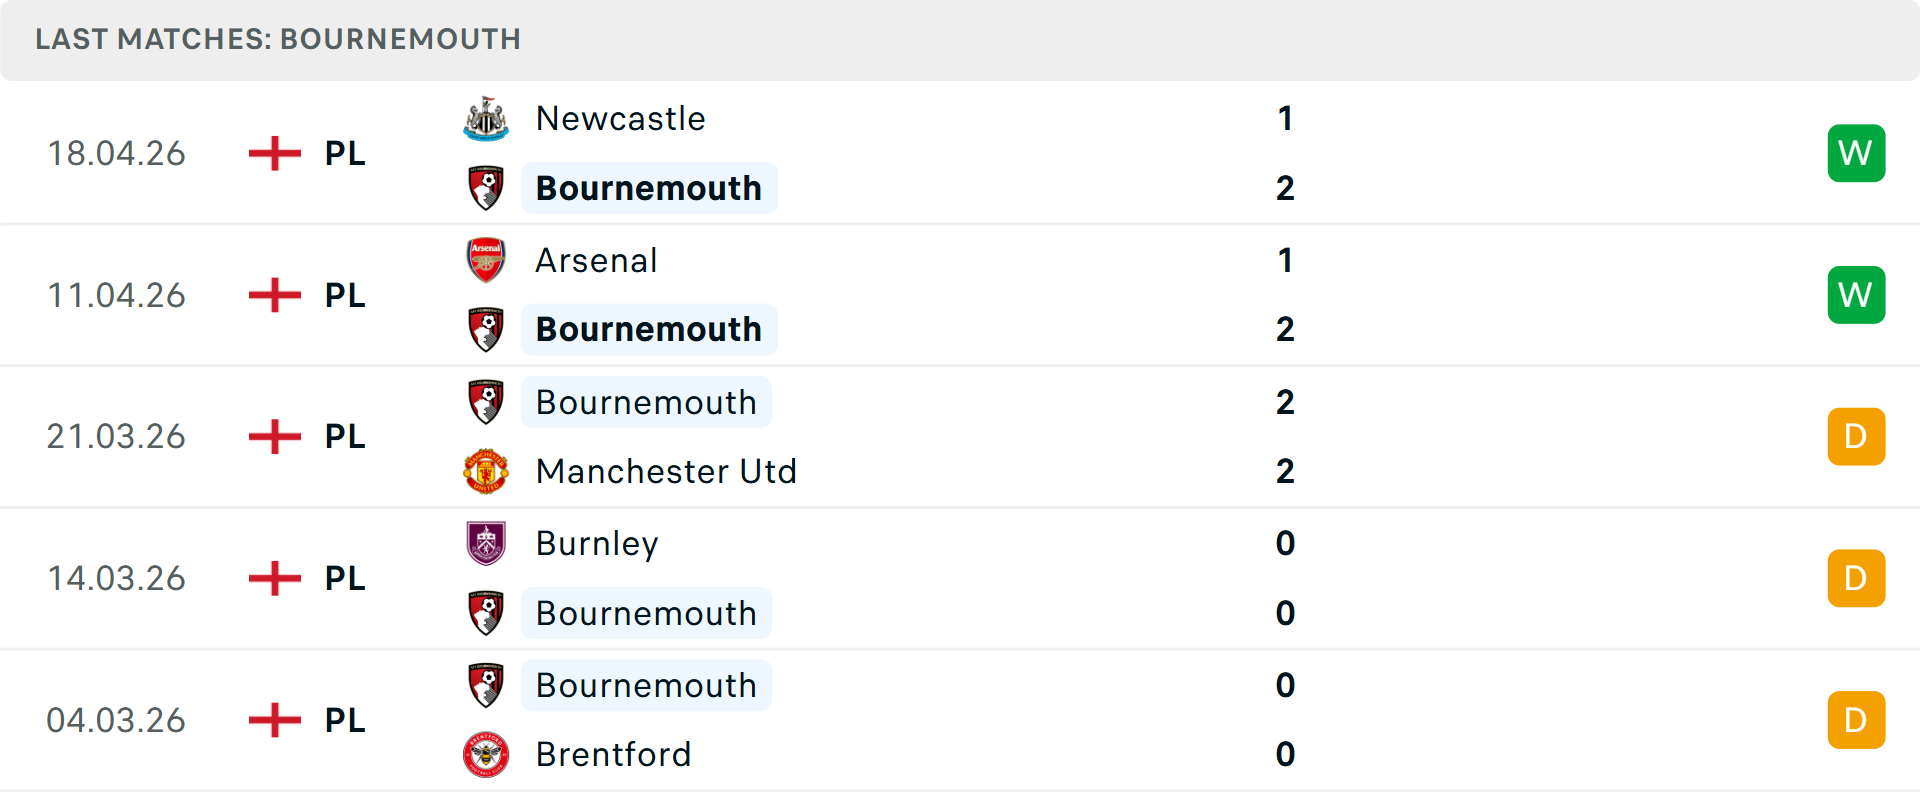The image size is (1920, 792).
Task: Click the Newcastle club crest icon
Action: pos(486,119)
